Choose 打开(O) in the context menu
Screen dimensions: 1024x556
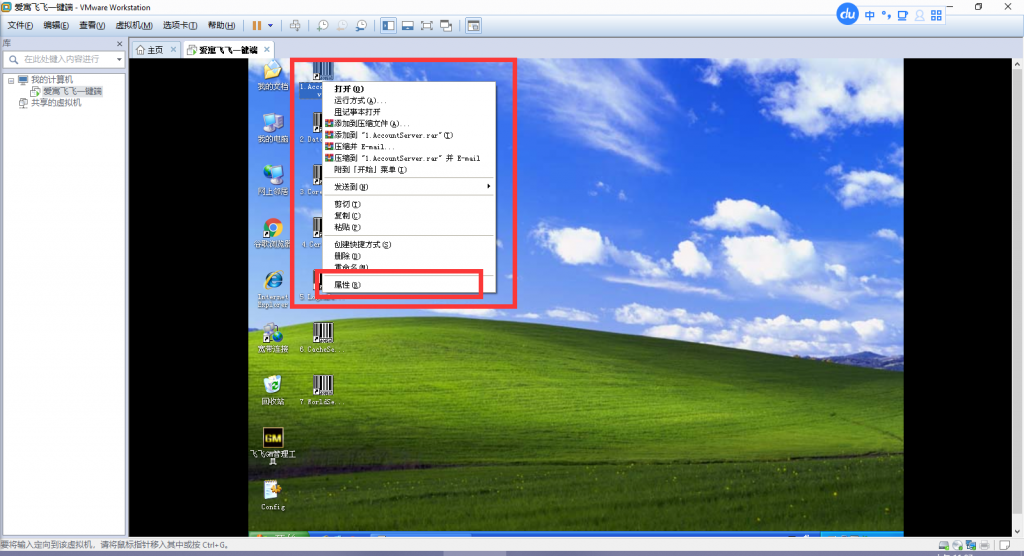(349, 89)
